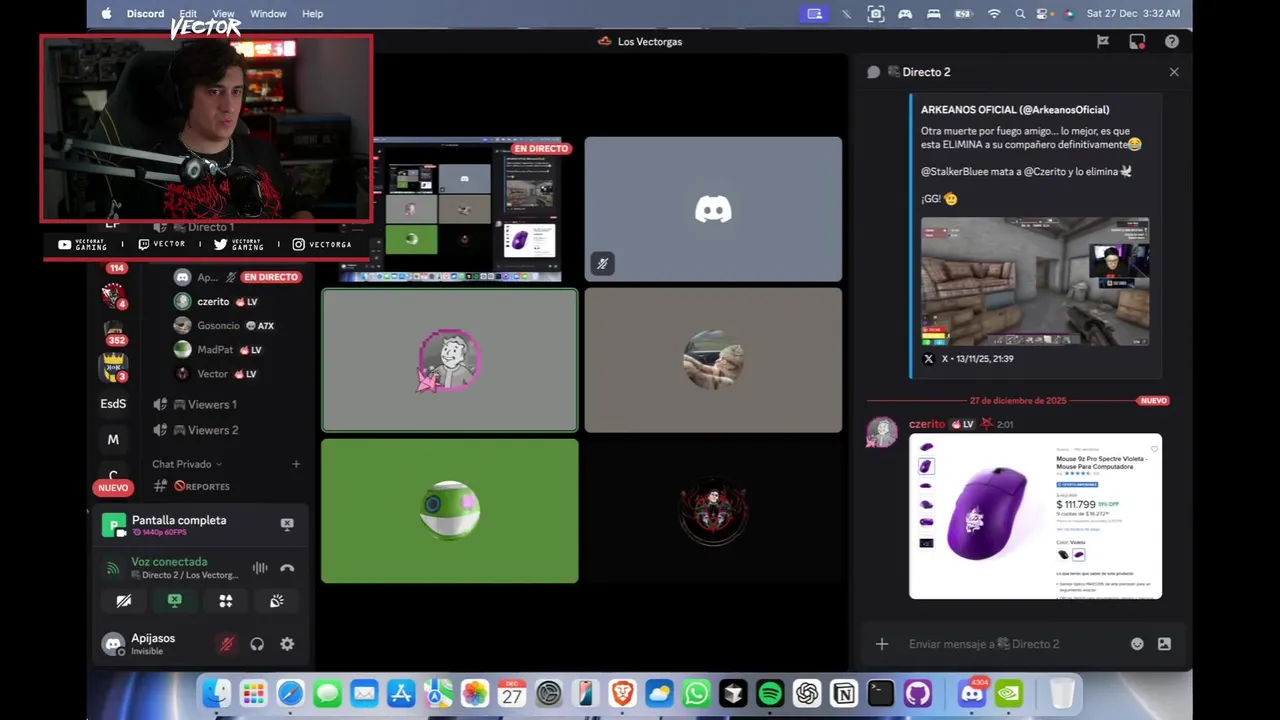The height and width of the screenshot is (720, 1280).
Task: Disconnect from the voice call
Action: point(287,568)
